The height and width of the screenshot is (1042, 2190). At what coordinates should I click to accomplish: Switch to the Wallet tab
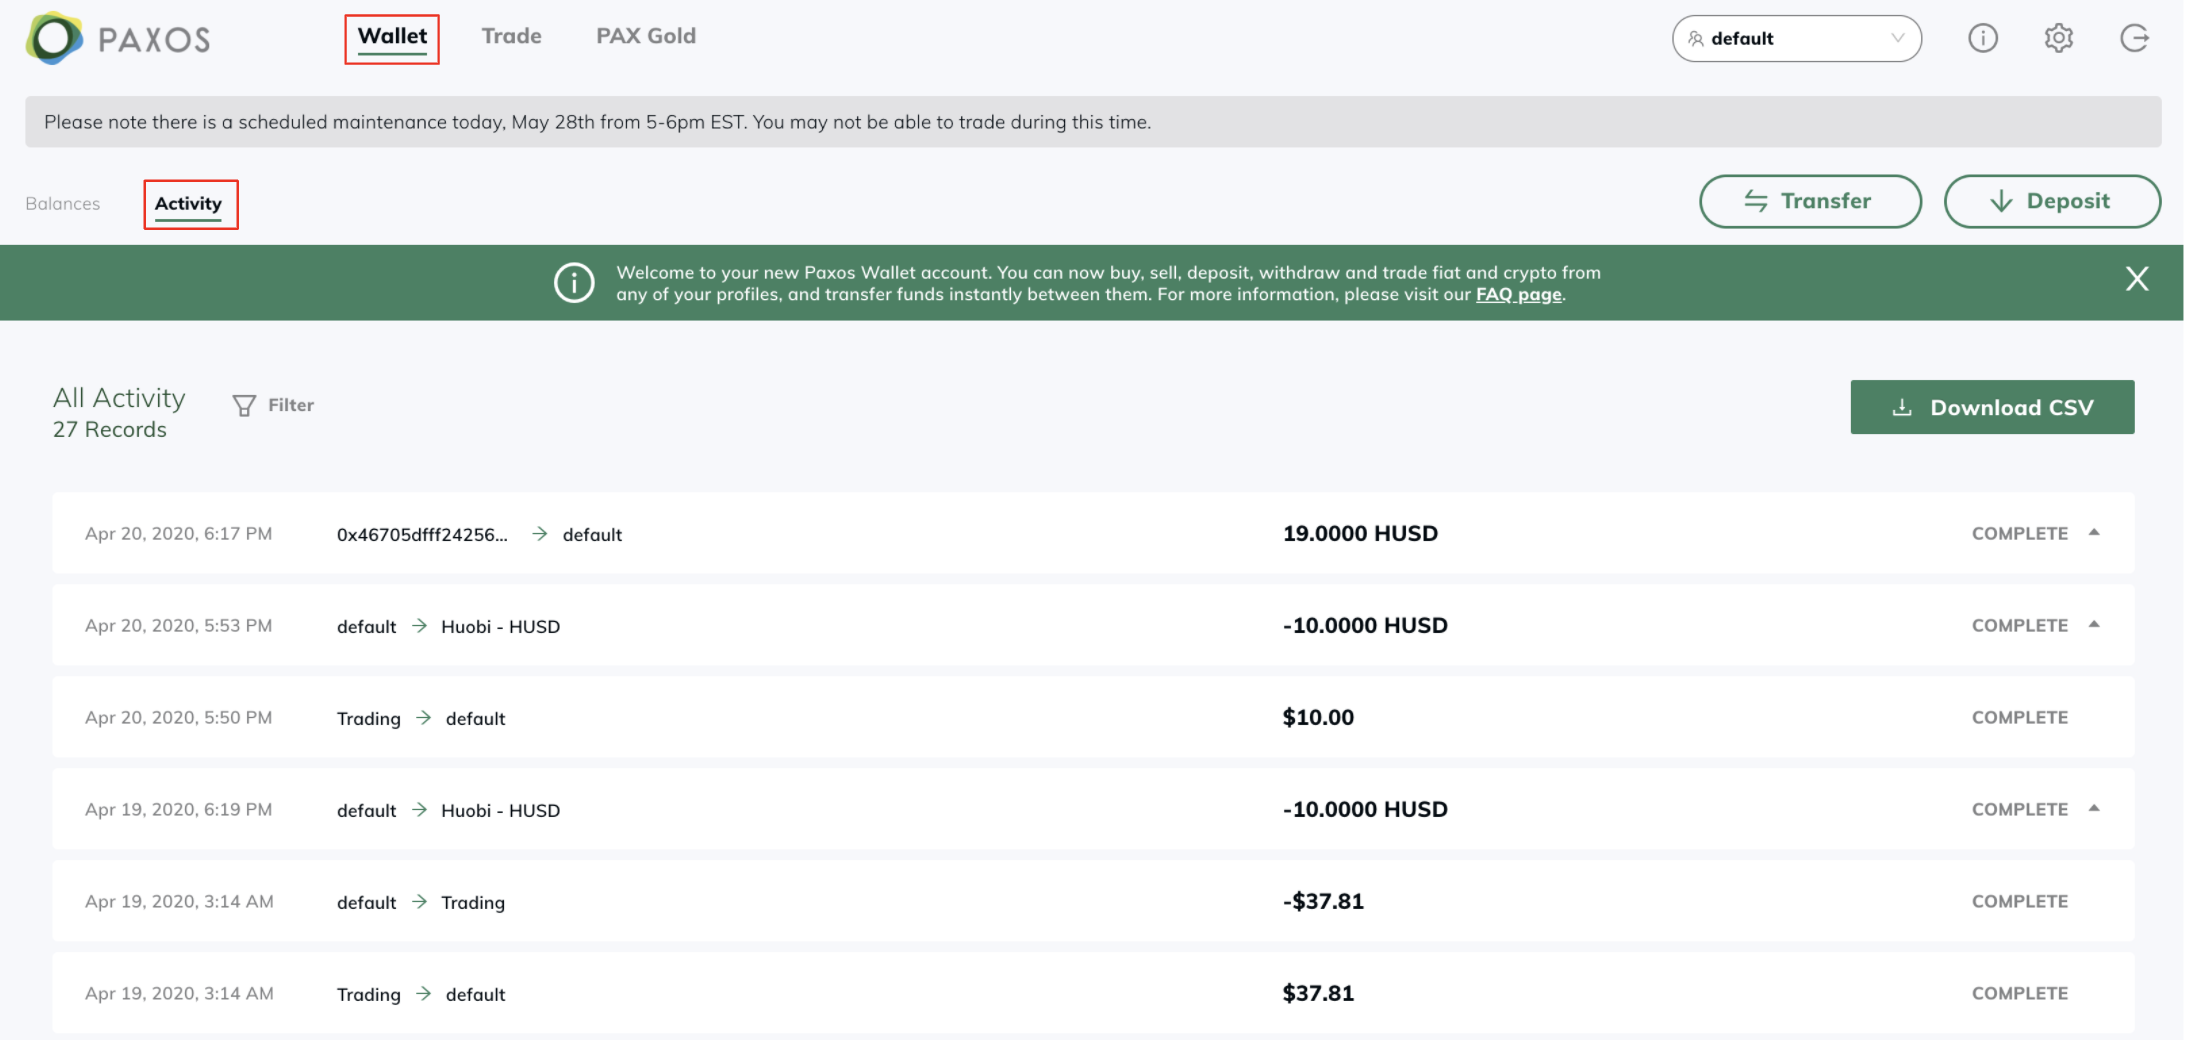[392, 37]
